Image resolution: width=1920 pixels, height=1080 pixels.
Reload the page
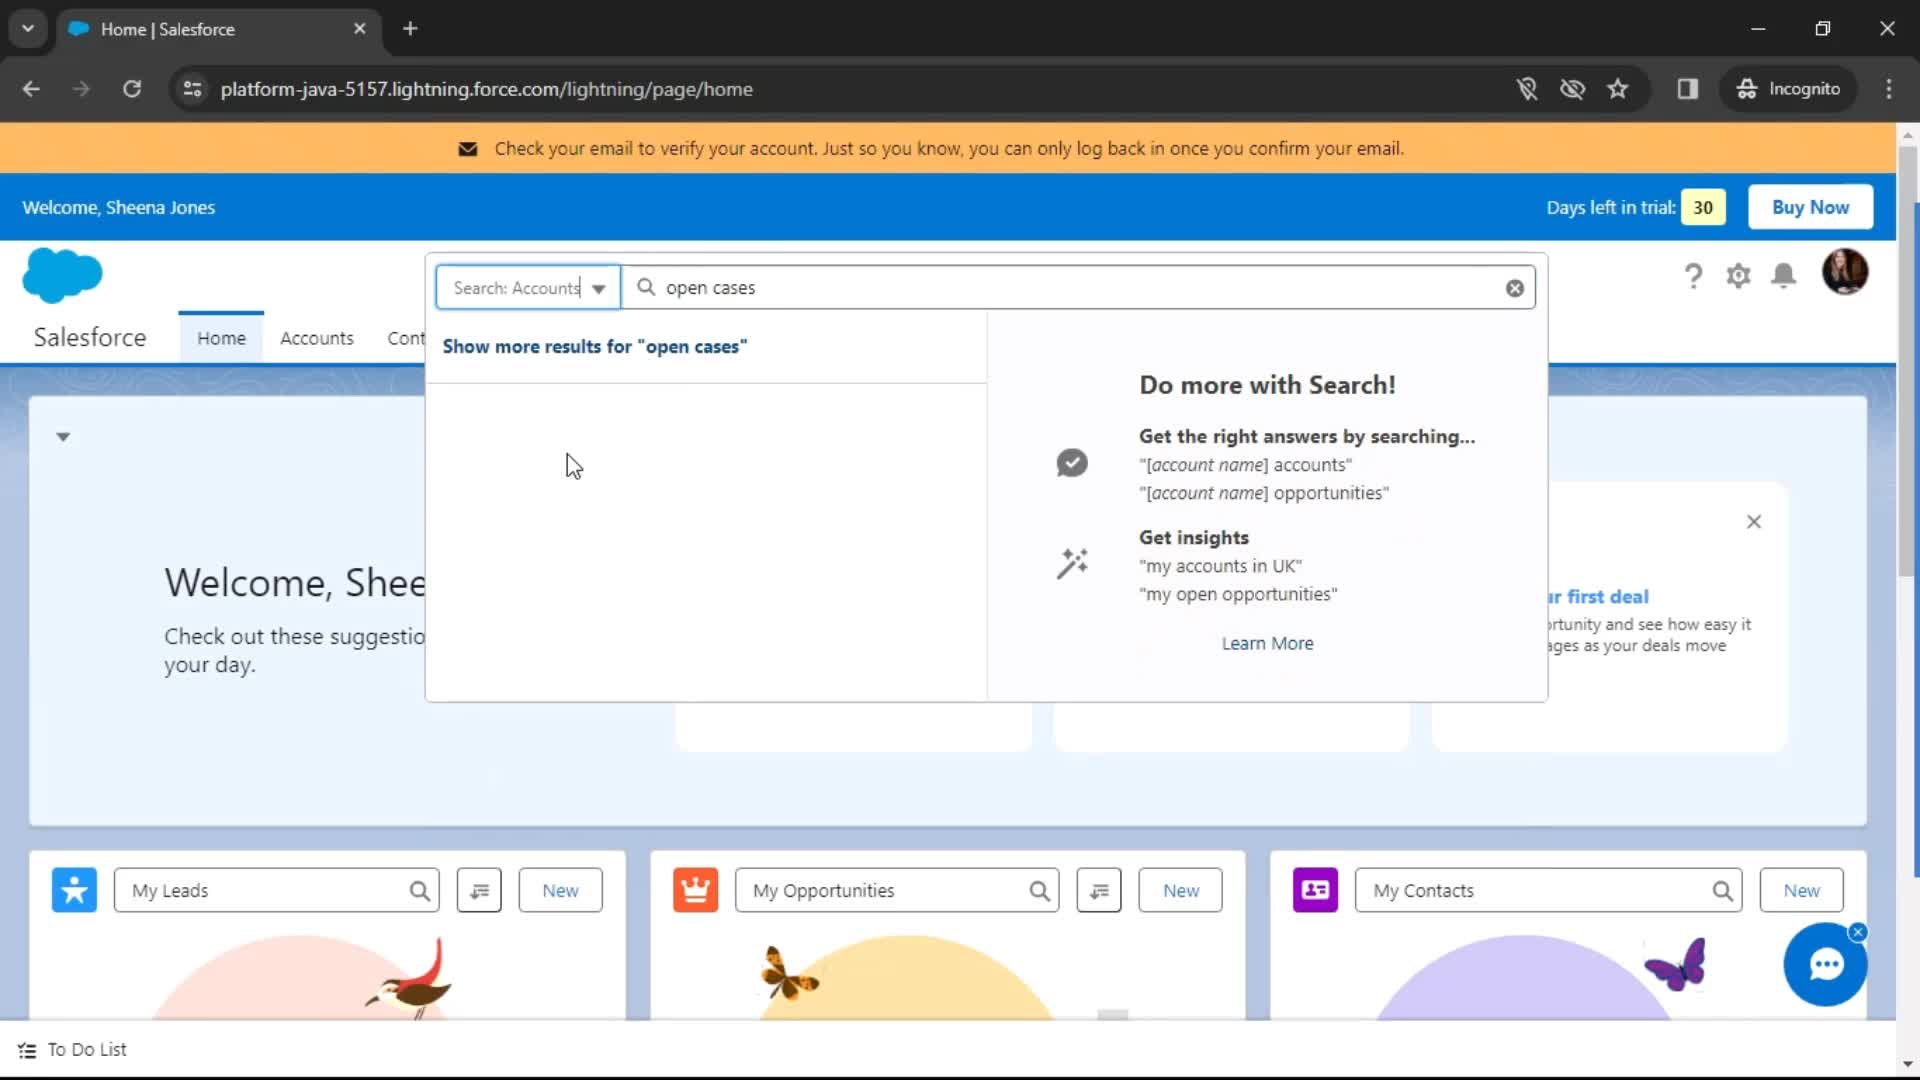click(132, 89)
